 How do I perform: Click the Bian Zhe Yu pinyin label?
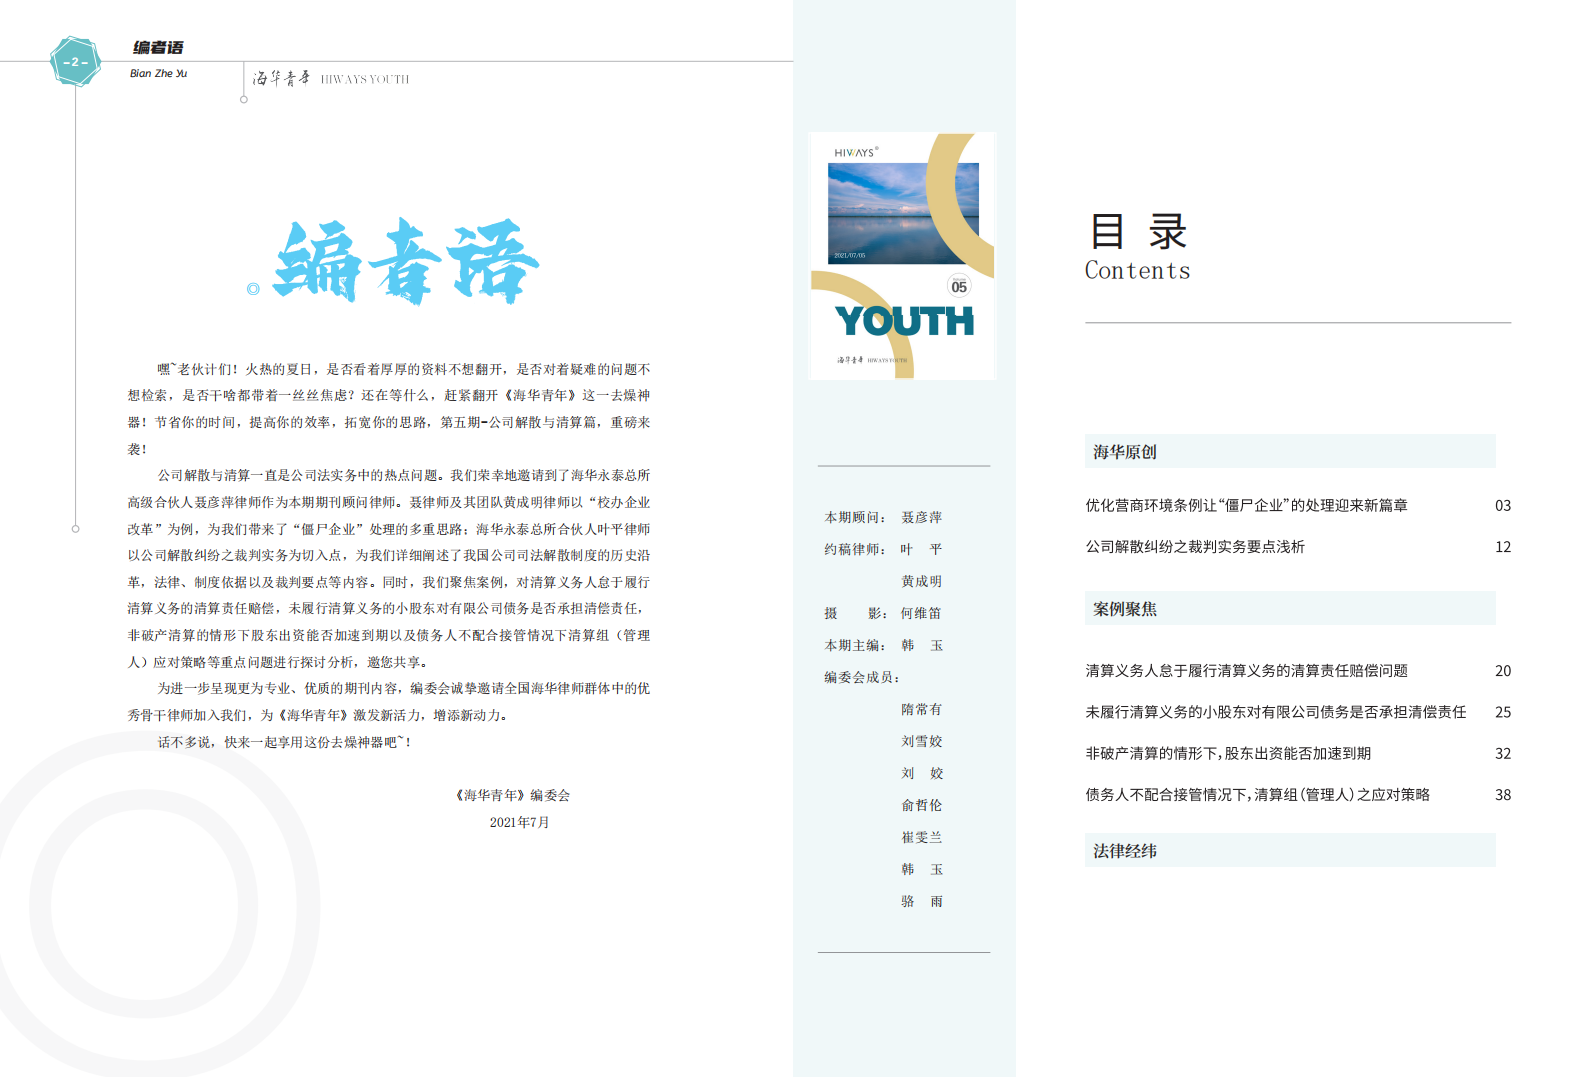(158, 73)
